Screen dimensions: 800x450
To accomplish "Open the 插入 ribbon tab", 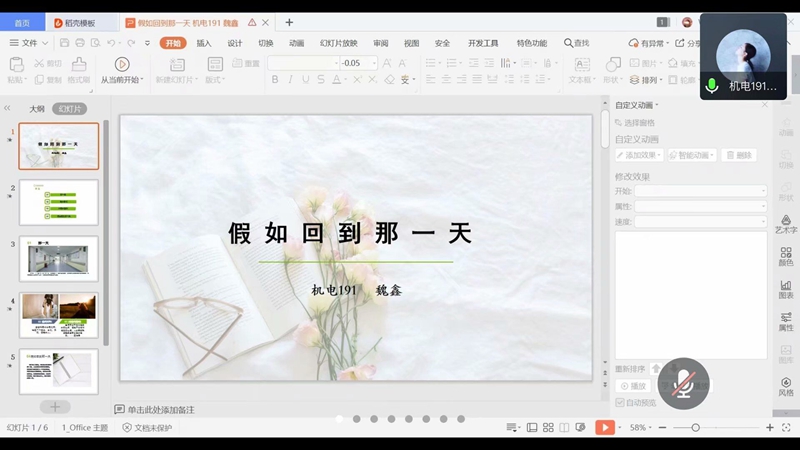I will [204, 43].
